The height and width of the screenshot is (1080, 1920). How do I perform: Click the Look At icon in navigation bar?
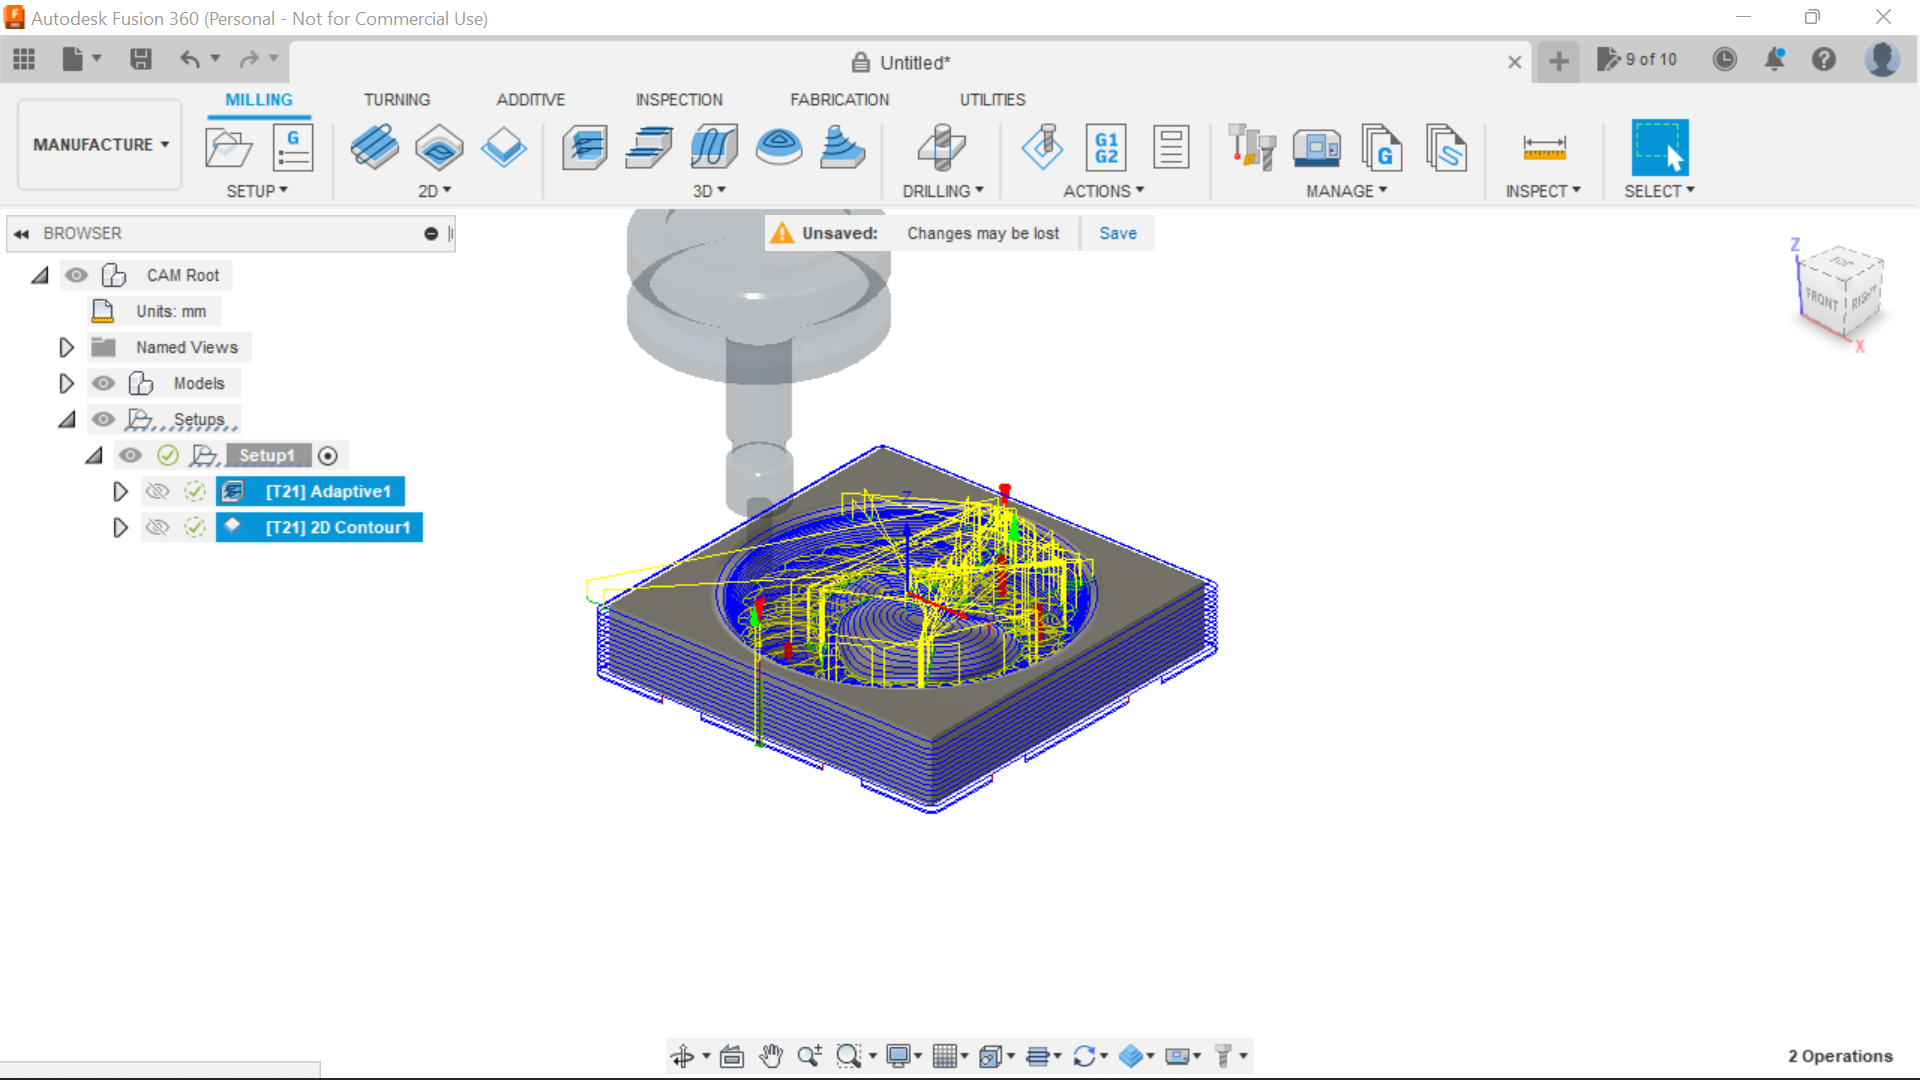tap(732, 1056)
